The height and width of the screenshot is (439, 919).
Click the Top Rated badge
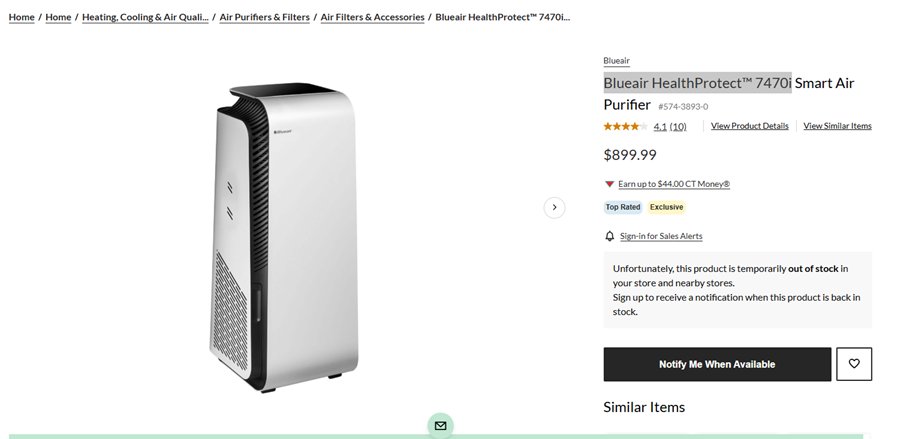(623, 207)
